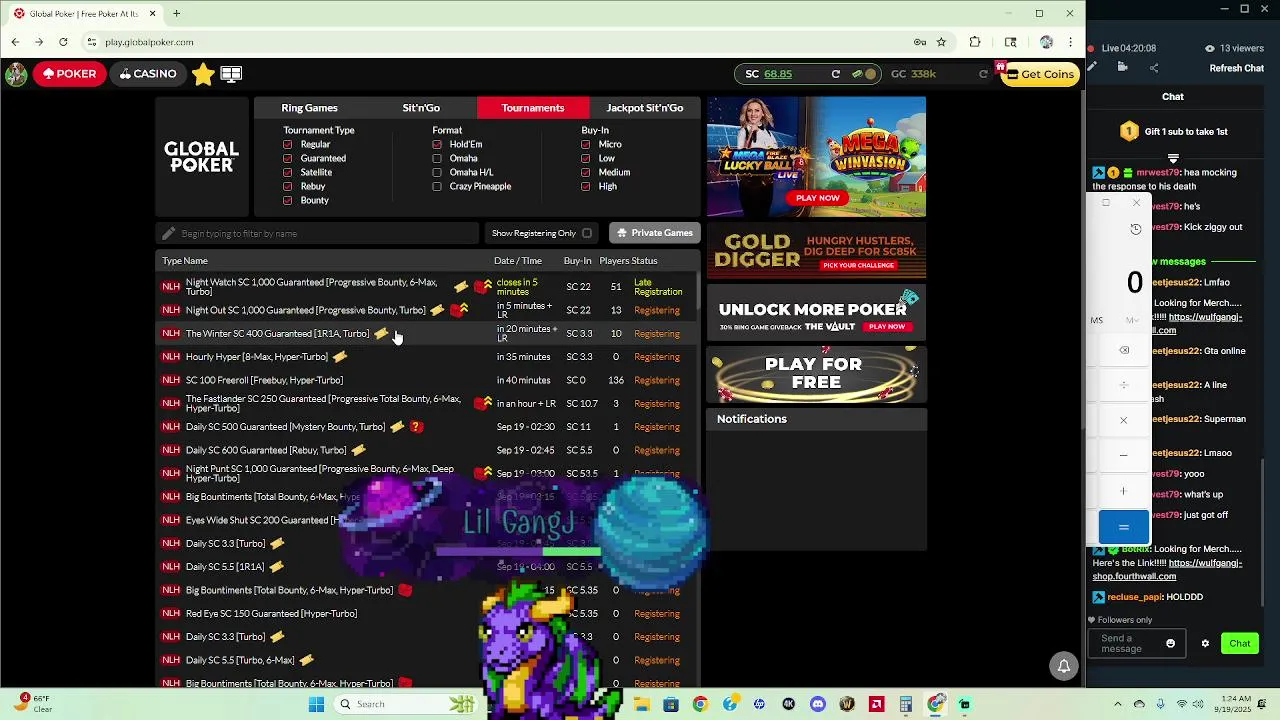This screenshot has height=720, width=1280.
Task: Click the Calculator multiply key
Action: [1124, 420]
